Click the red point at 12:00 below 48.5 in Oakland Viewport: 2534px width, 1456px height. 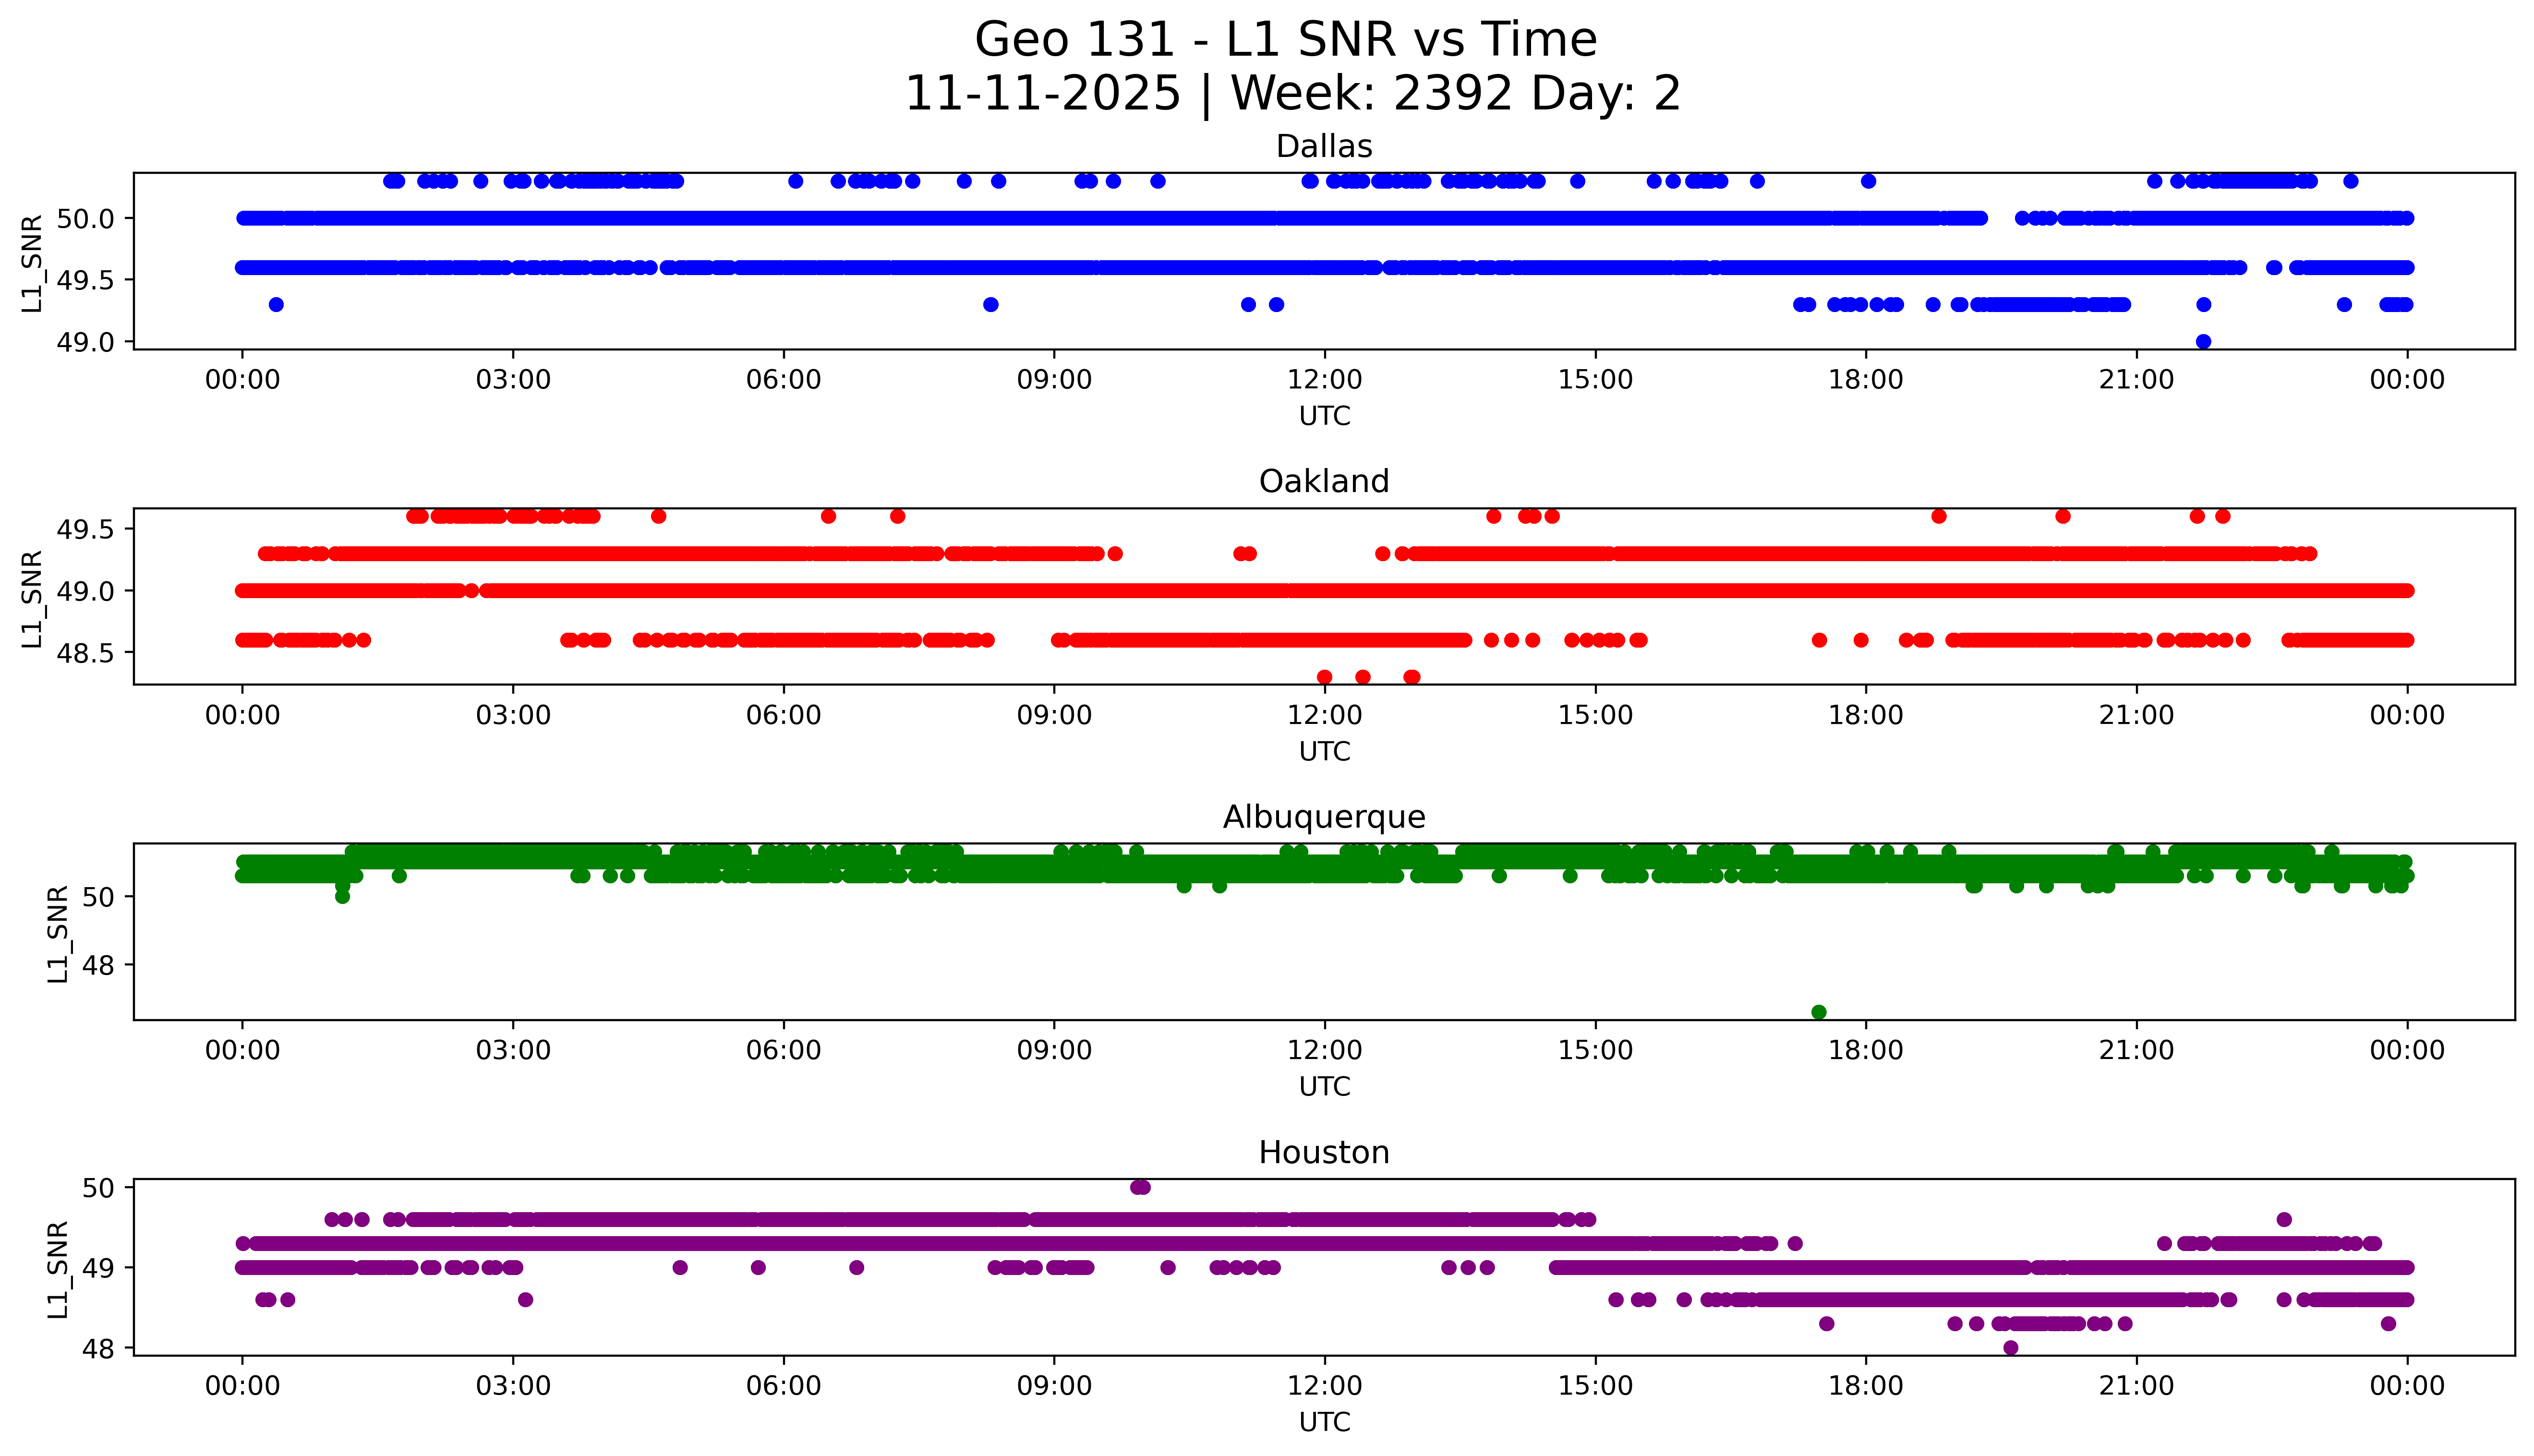[x=1325, y=677]
